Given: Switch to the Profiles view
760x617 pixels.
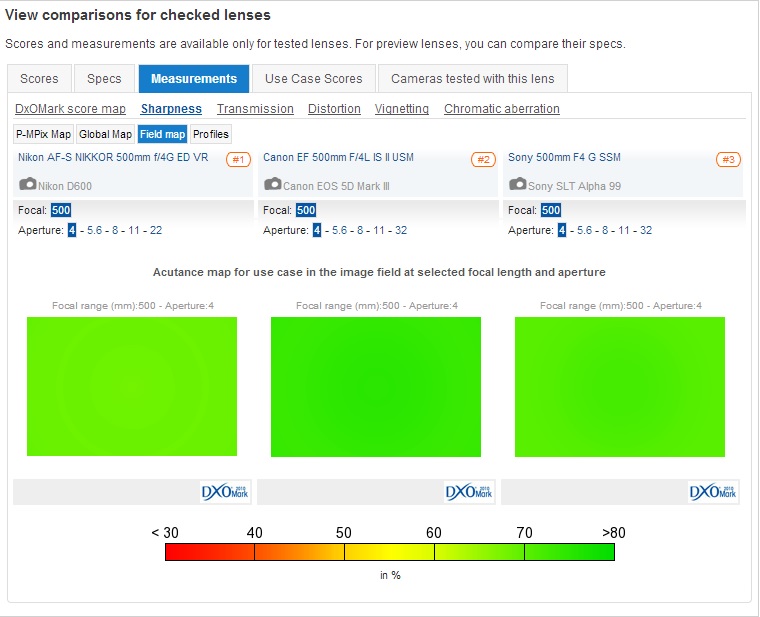Looking at the screenshot, I should (x=210, y=134).
